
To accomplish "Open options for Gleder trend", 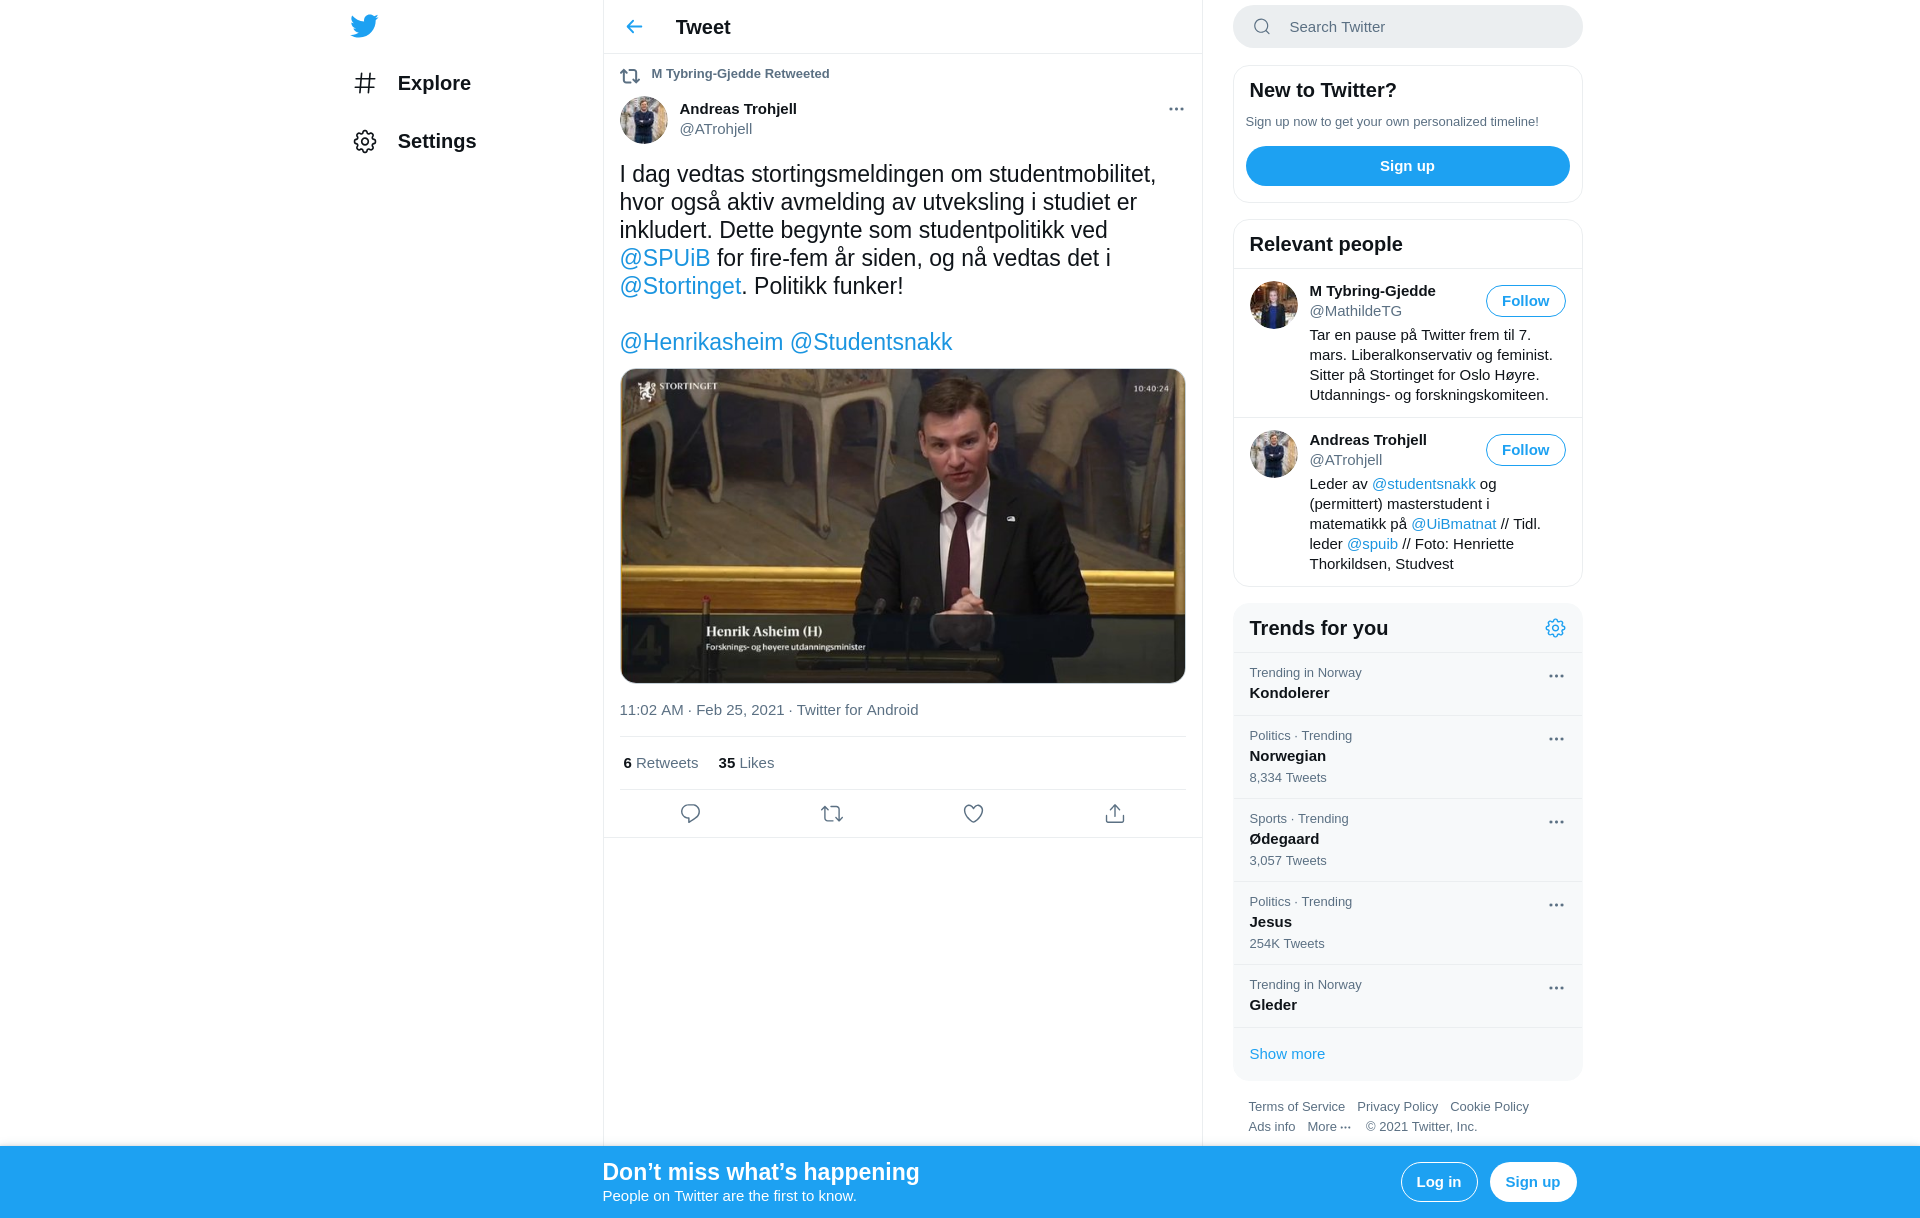I will point(1556,988).
